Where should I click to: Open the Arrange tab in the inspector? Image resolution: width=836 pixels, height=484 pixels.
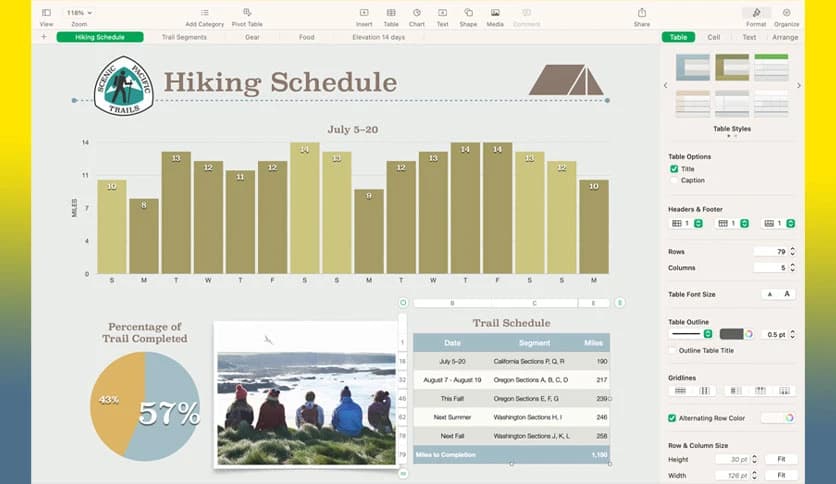click(785, 37)
